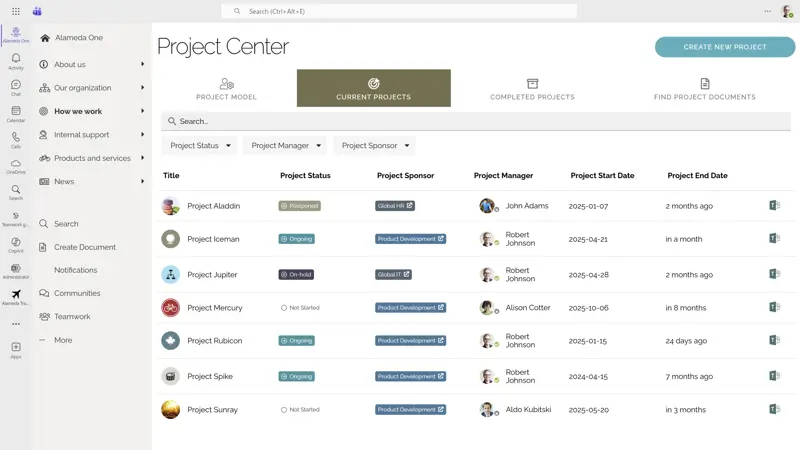Open OneDrive cloud icon in rail
The width and height of the screenshot is (800, 450).
[16, 166]
